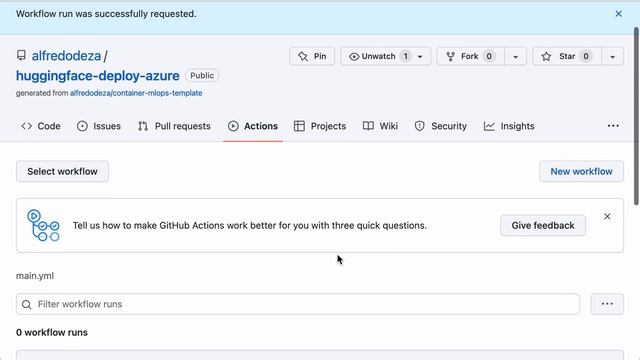Click the Star count badge showing 0
Screen dimensions: 640x360
[586, 56]
